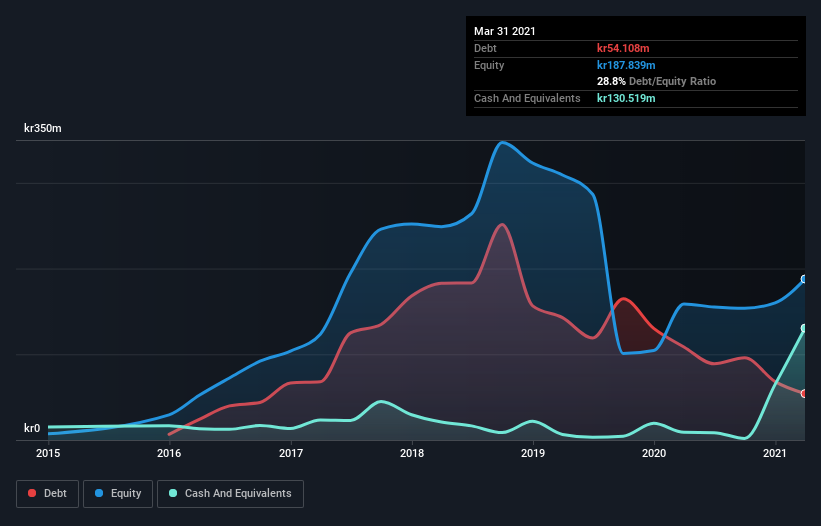
Task: Click the kr130.519m cash value
Action: 626,98
